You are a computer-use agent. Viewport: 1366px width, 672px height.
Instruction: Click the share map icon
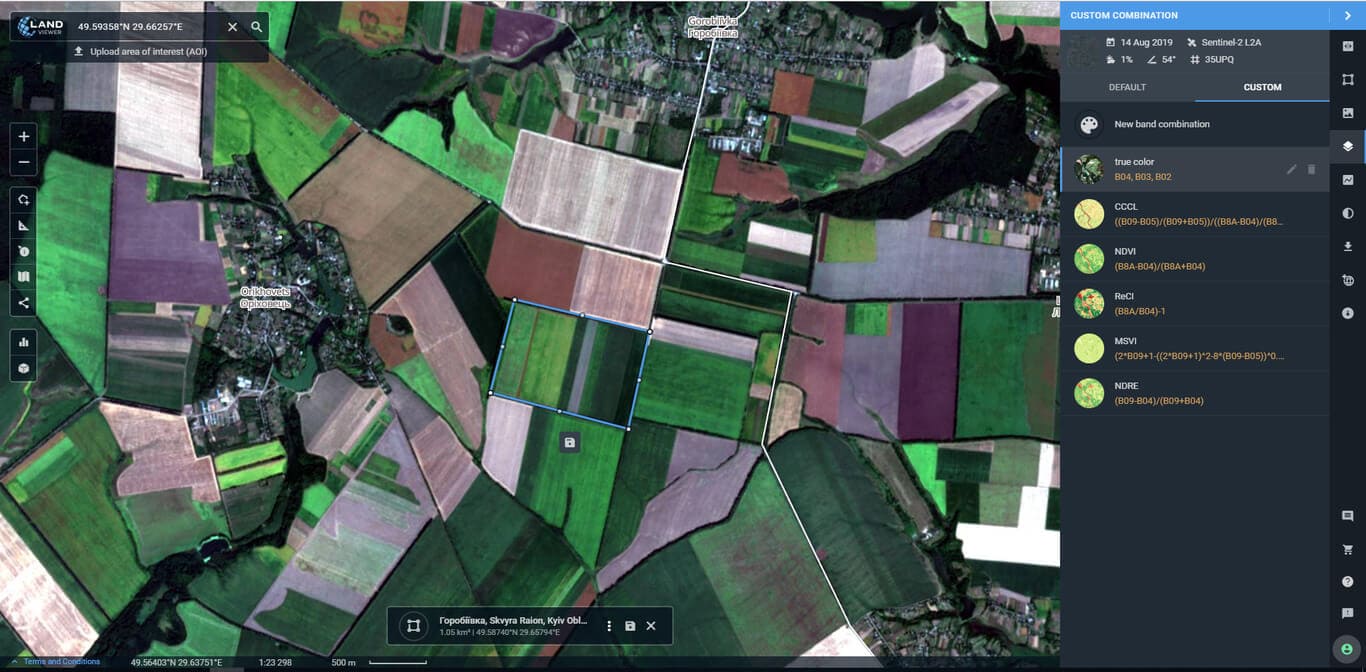24,303
